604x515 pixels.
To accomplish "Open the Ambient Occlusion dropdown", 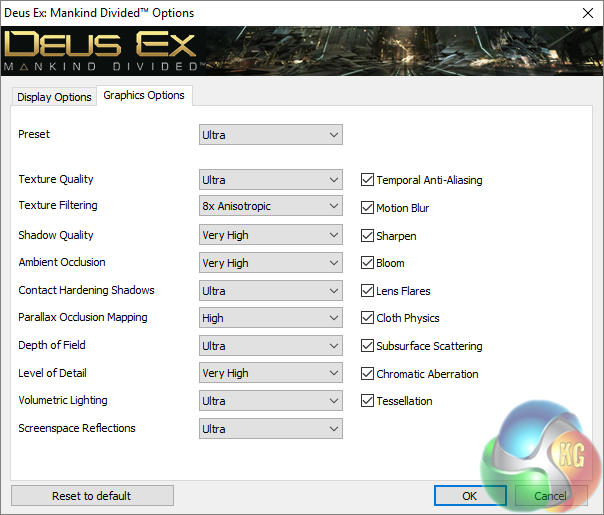I will click(270, 263).
